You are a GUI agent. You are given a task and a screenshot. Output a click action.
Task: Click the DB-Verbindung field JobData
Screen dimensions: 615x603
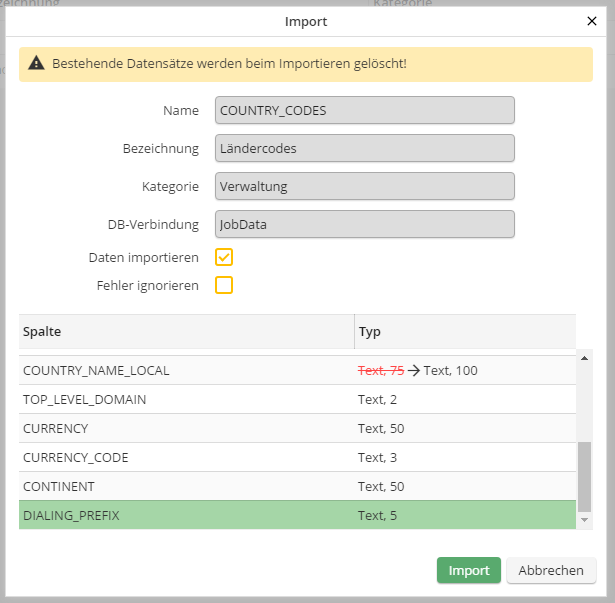(x=364, y=224)
